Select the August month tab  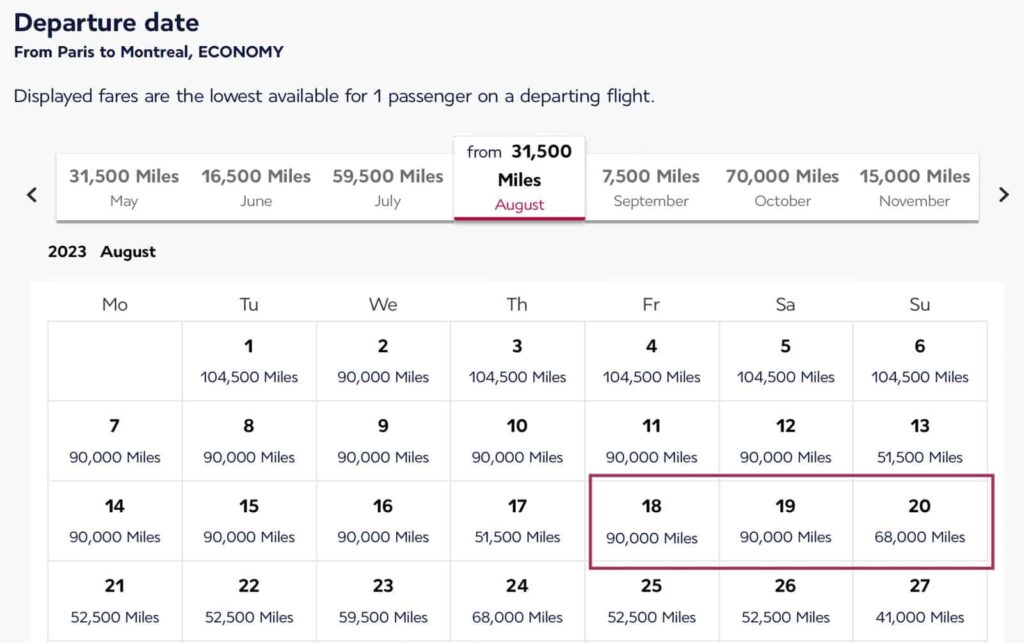coord(519,178)
